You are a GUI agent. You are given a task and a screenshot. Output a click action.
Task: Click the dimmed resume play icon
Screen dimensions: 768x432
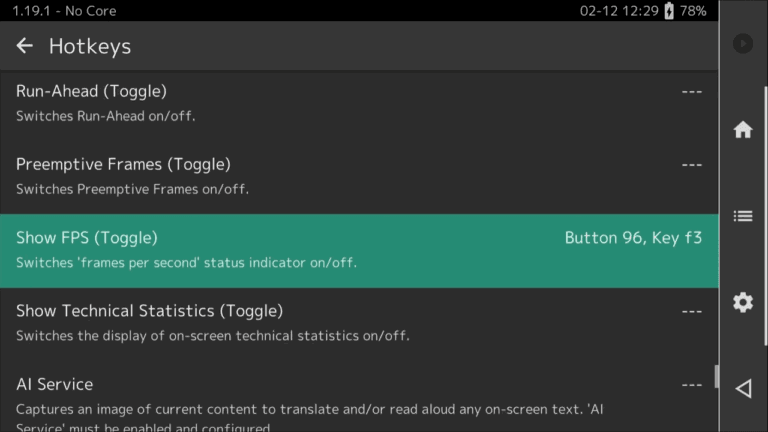[x=743, y=44]
